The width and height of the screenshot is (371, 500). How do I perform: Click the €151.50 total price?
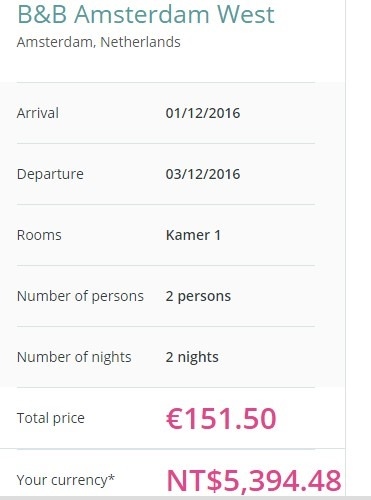pos(221,419)
